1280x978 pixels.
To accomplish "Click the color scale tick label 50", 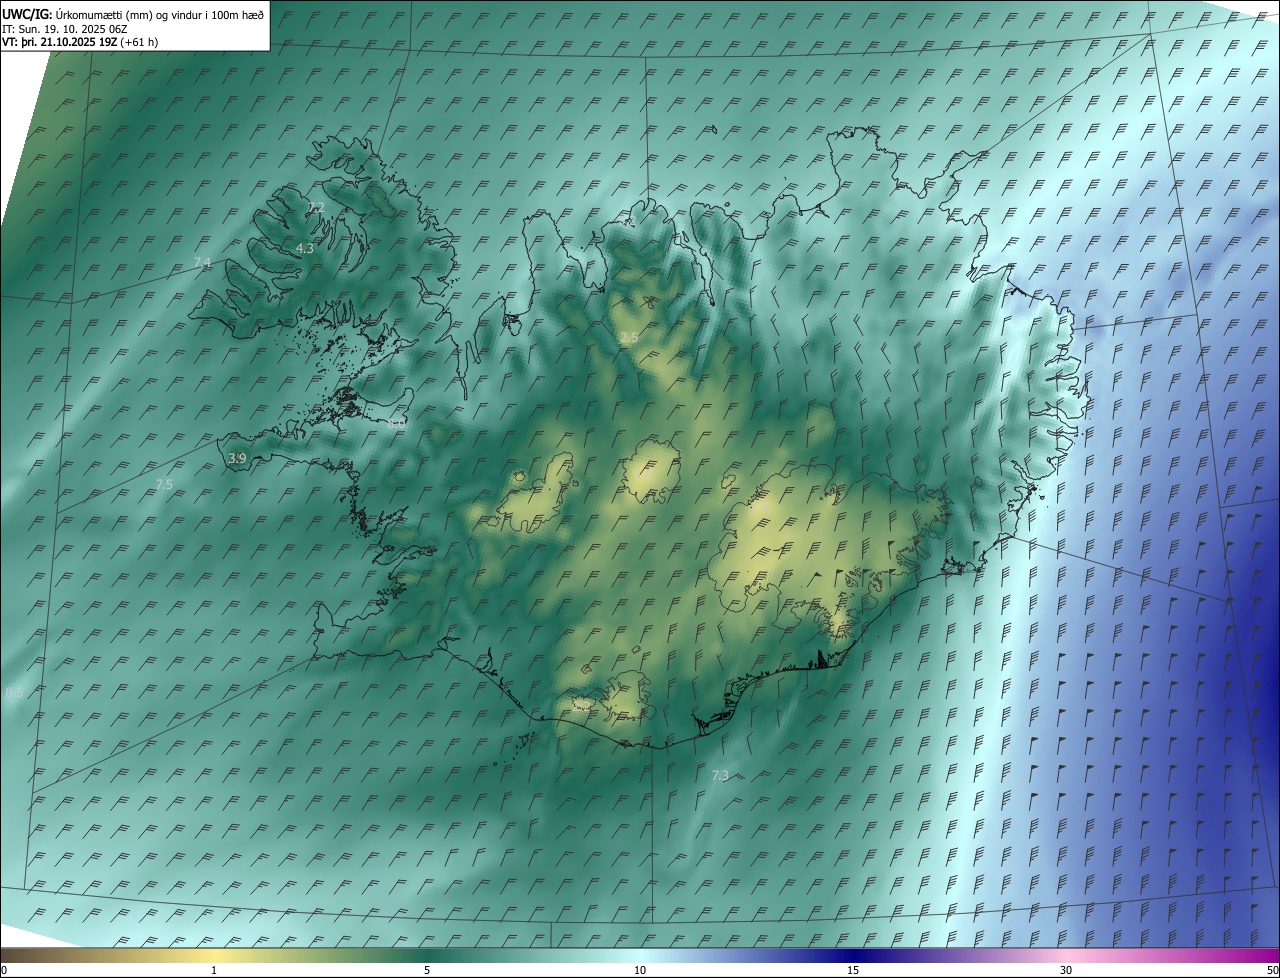I will (1272, 970).
